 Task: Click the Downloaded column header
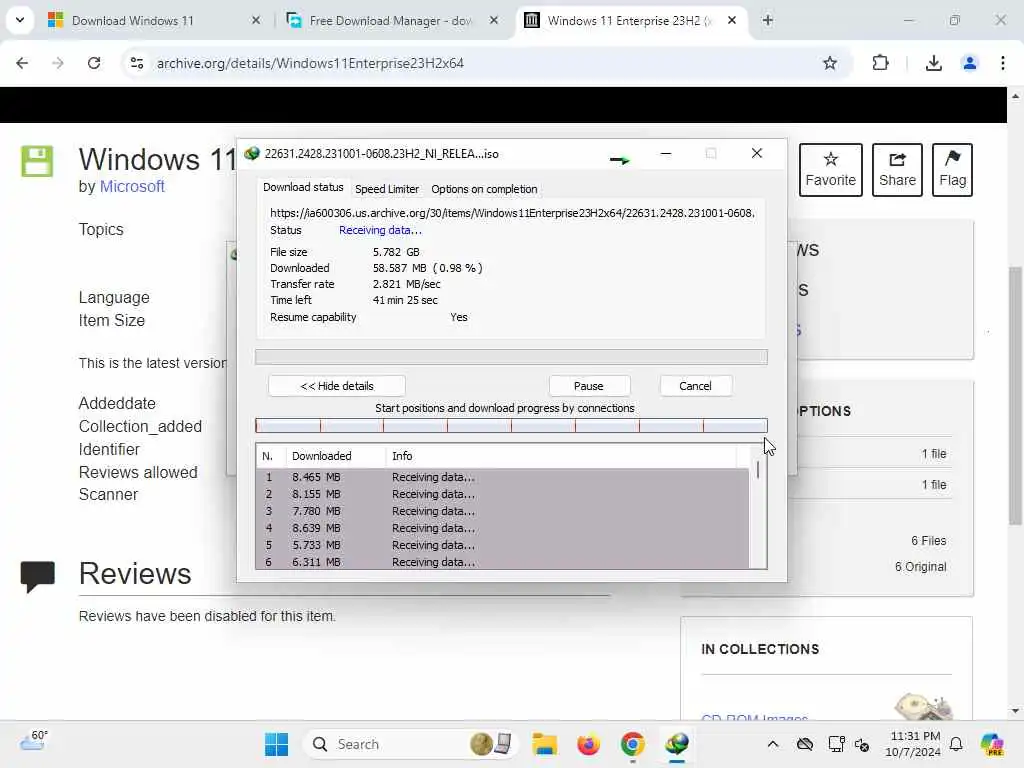click(x=336, y=456)
